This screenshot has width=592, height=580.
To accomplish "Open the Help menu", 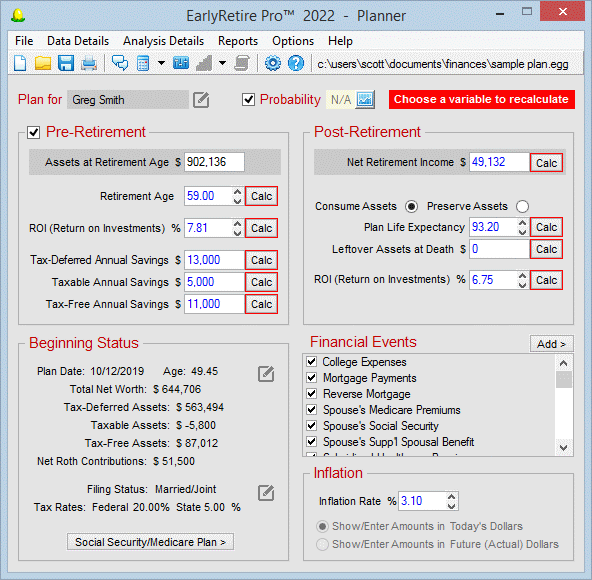I will tap(340, 41).
